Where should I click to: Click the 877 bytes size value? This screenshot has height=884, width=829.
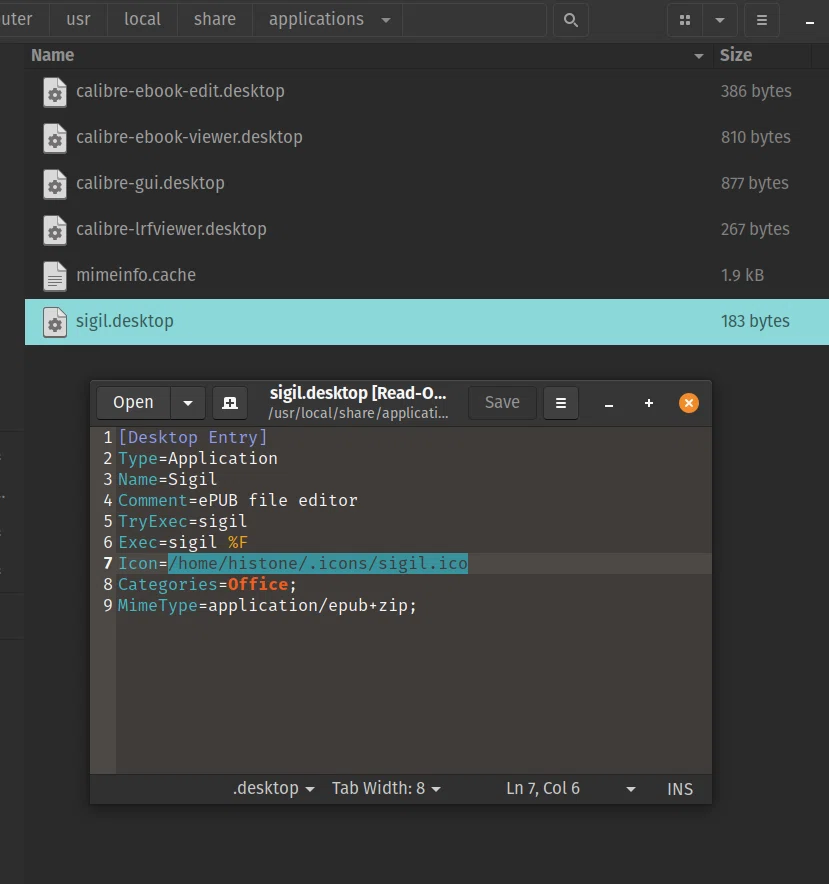click(x=755, y=183)
